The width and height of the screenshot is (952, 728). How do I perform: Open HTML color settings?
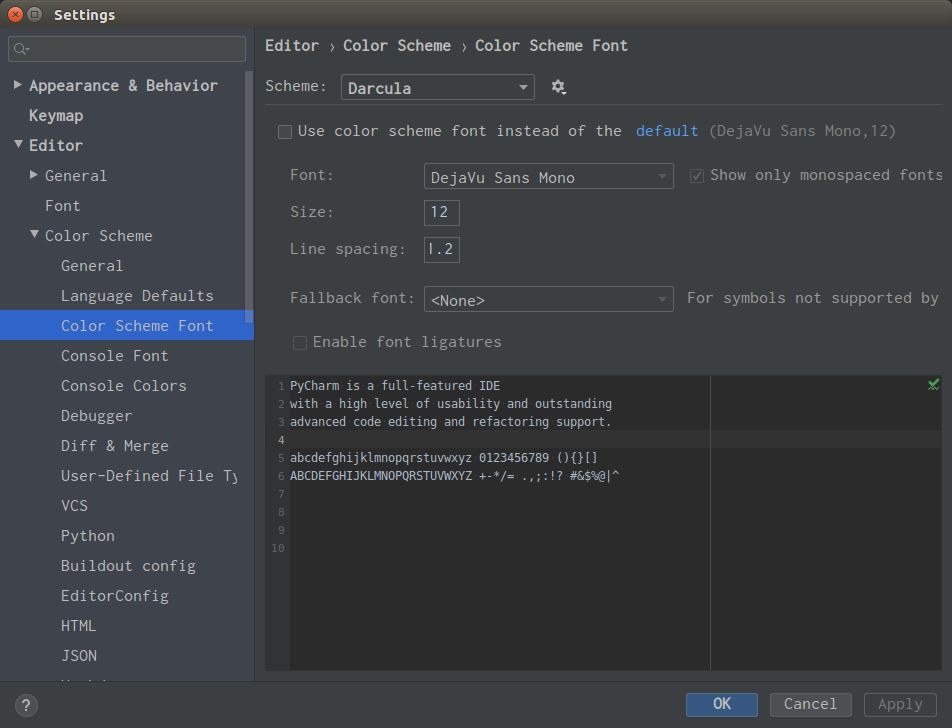click(x=78, y=626)
